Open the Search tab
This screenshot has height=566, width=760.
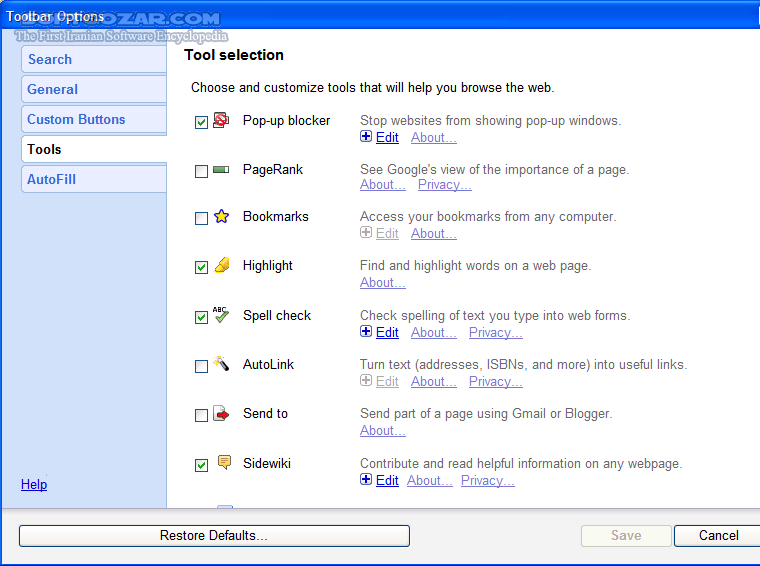(94, 59)
